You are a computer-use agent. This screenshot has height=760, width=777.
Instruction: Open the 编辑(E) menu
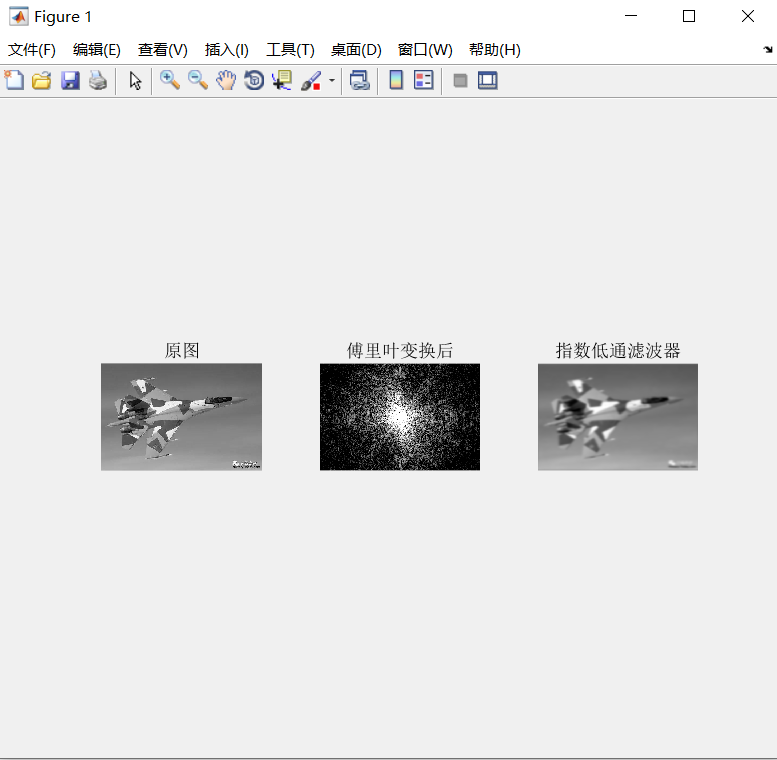pyautogui.click(x=97, y=50)
